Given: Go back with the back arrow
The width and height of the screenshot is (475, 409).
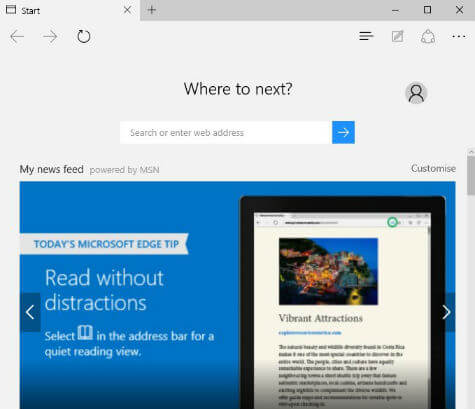Looking at the screenshot, I should coord(17,36).
